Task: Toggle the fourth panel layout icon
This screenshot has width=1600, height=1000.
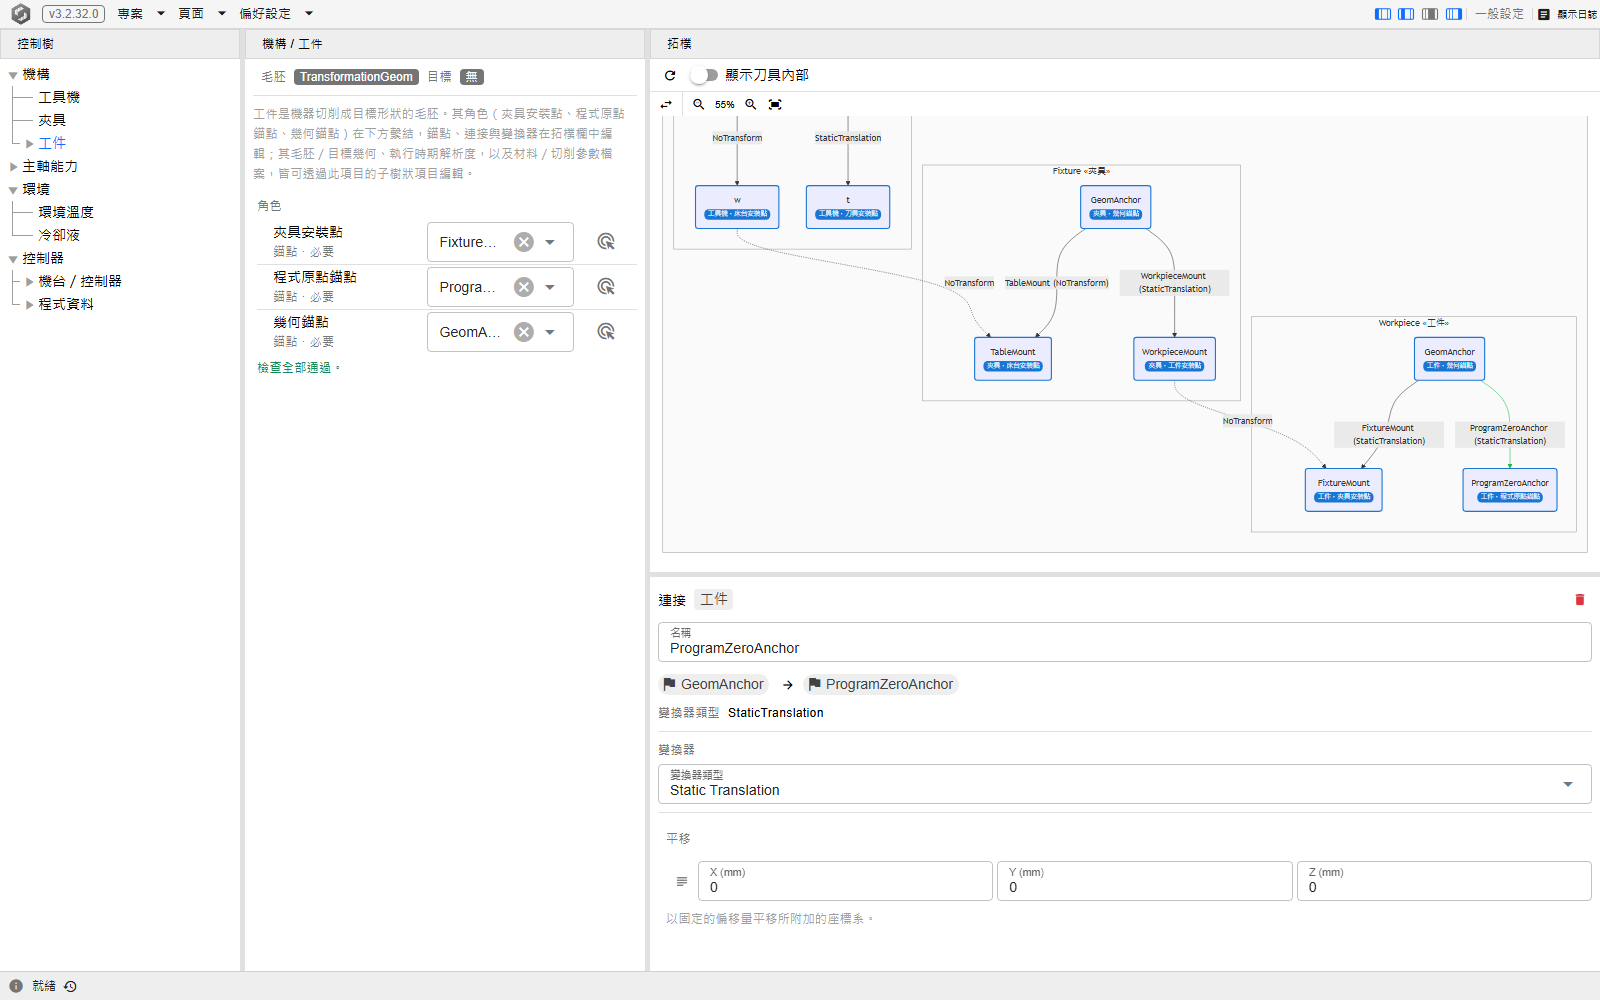Action: point(1454,14)
